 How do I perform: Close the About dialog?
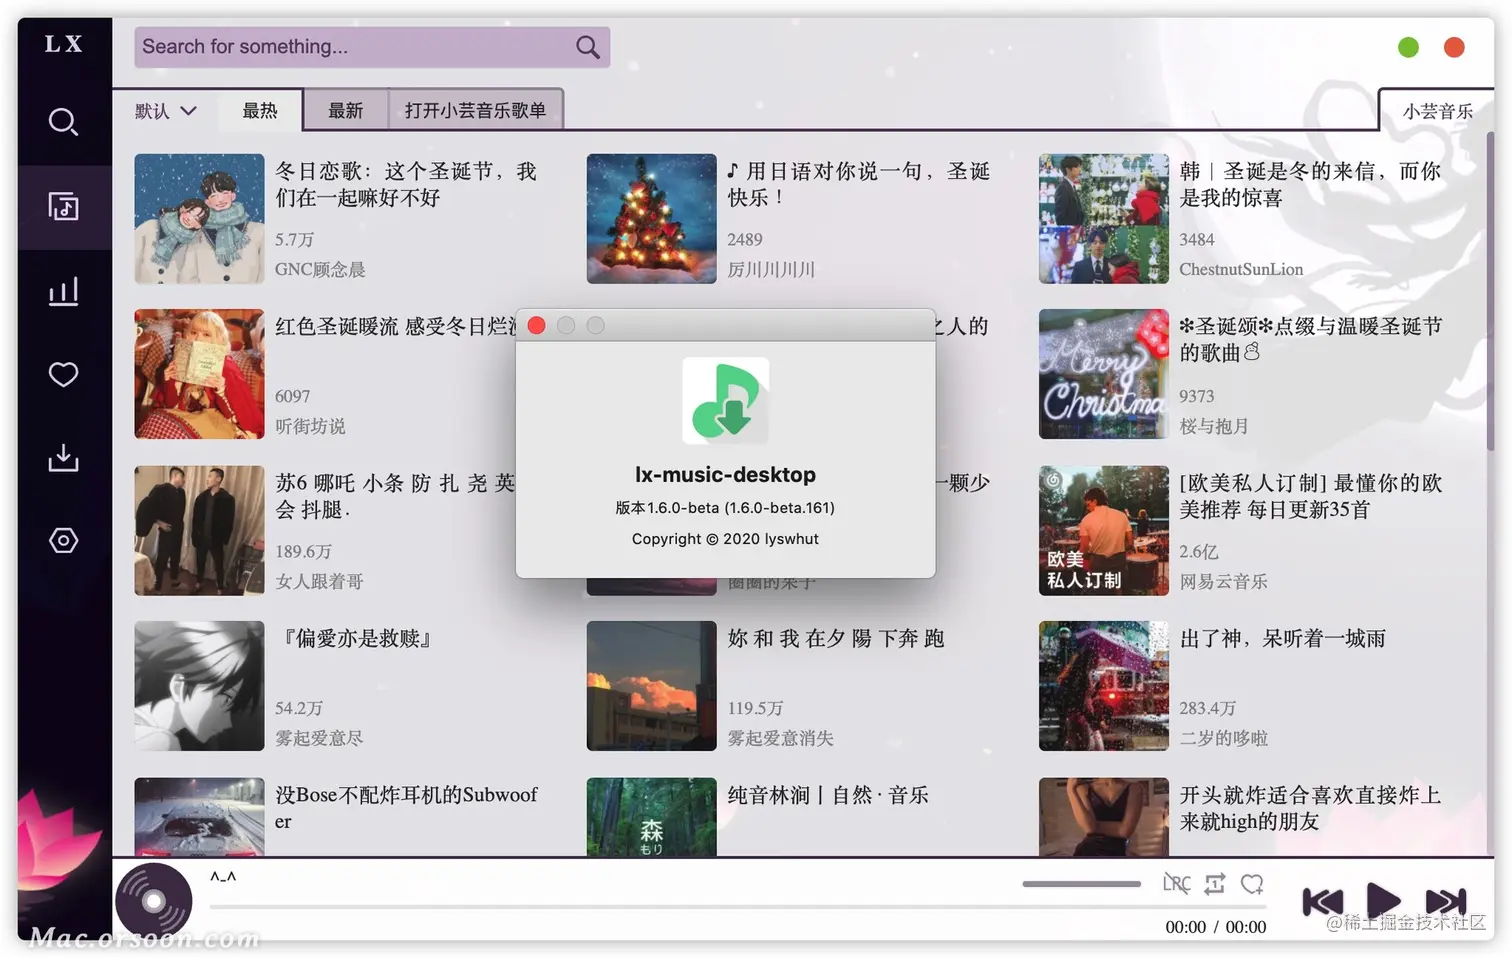pos(536,326)
